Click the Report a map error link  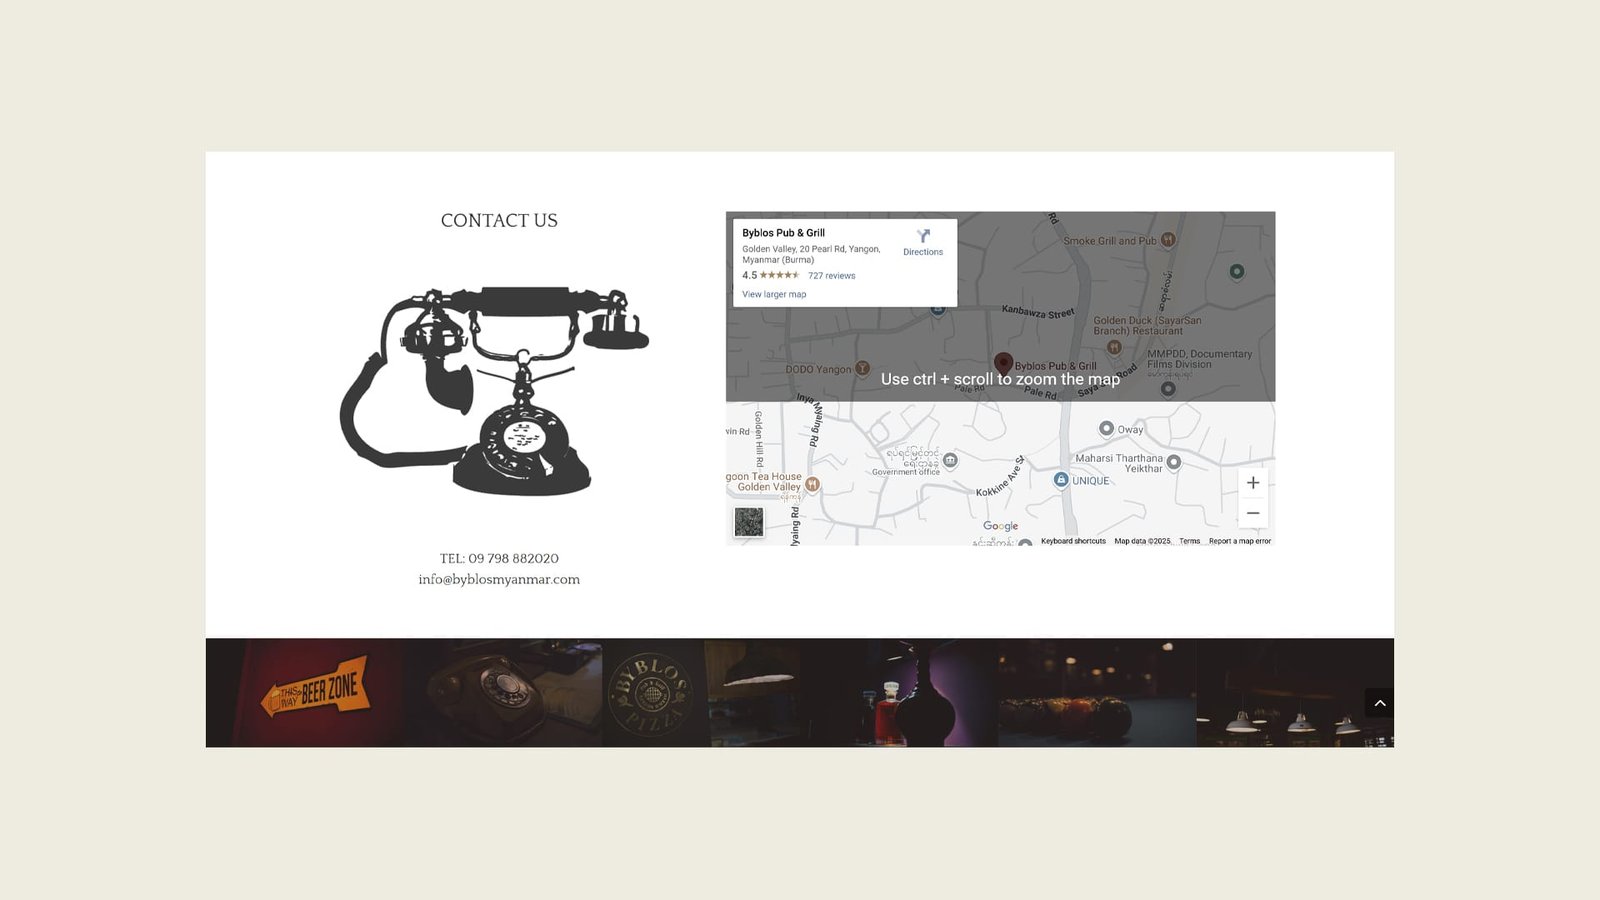pos(1239,541)
